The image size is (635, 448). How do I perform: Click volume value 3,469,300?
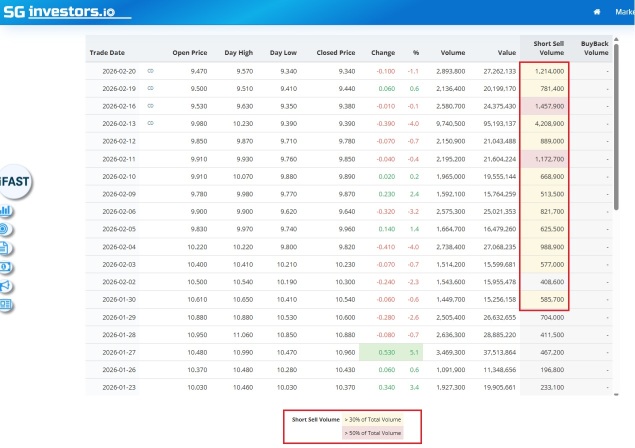[x=450, y=352]
